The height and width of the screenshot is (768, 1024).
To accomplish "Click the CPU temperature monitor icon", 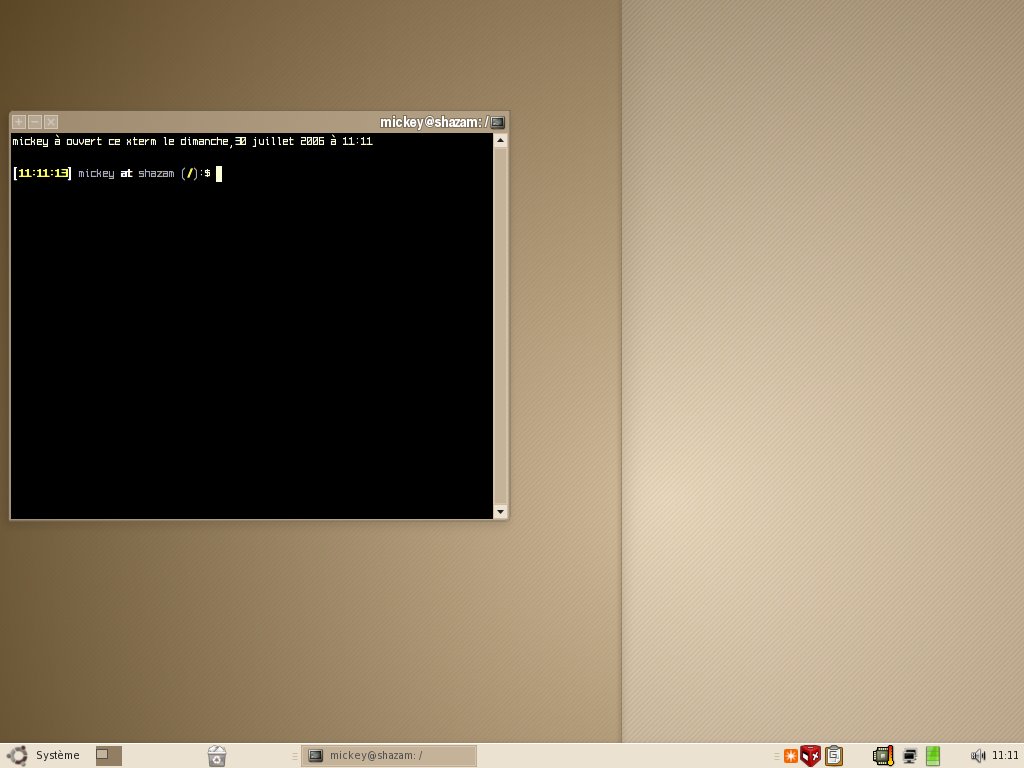I will (x=883, y=756).
